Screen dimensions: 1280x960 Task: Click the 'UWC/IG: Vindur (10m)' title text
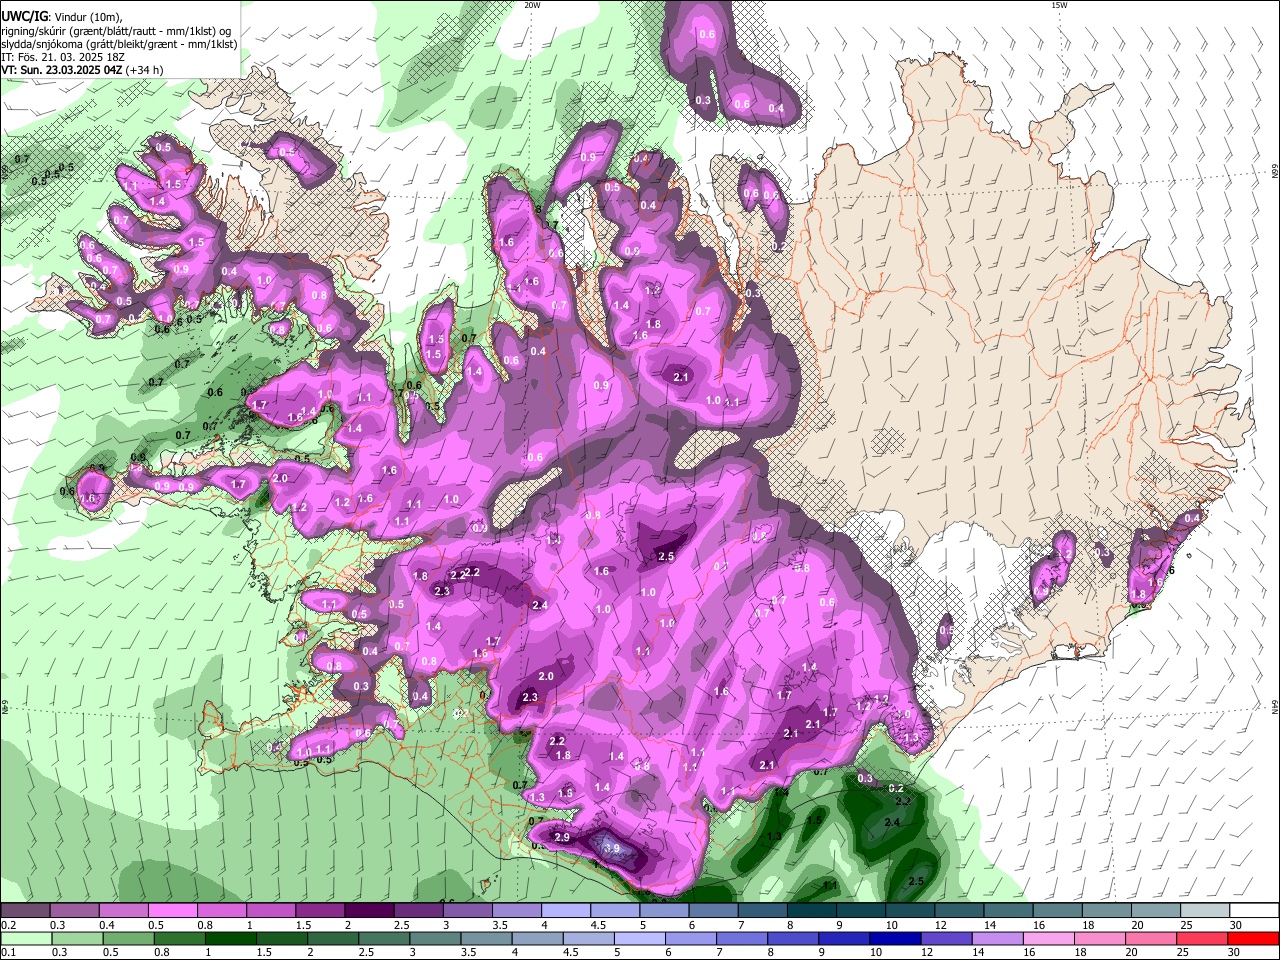click(x=62, y=17)
